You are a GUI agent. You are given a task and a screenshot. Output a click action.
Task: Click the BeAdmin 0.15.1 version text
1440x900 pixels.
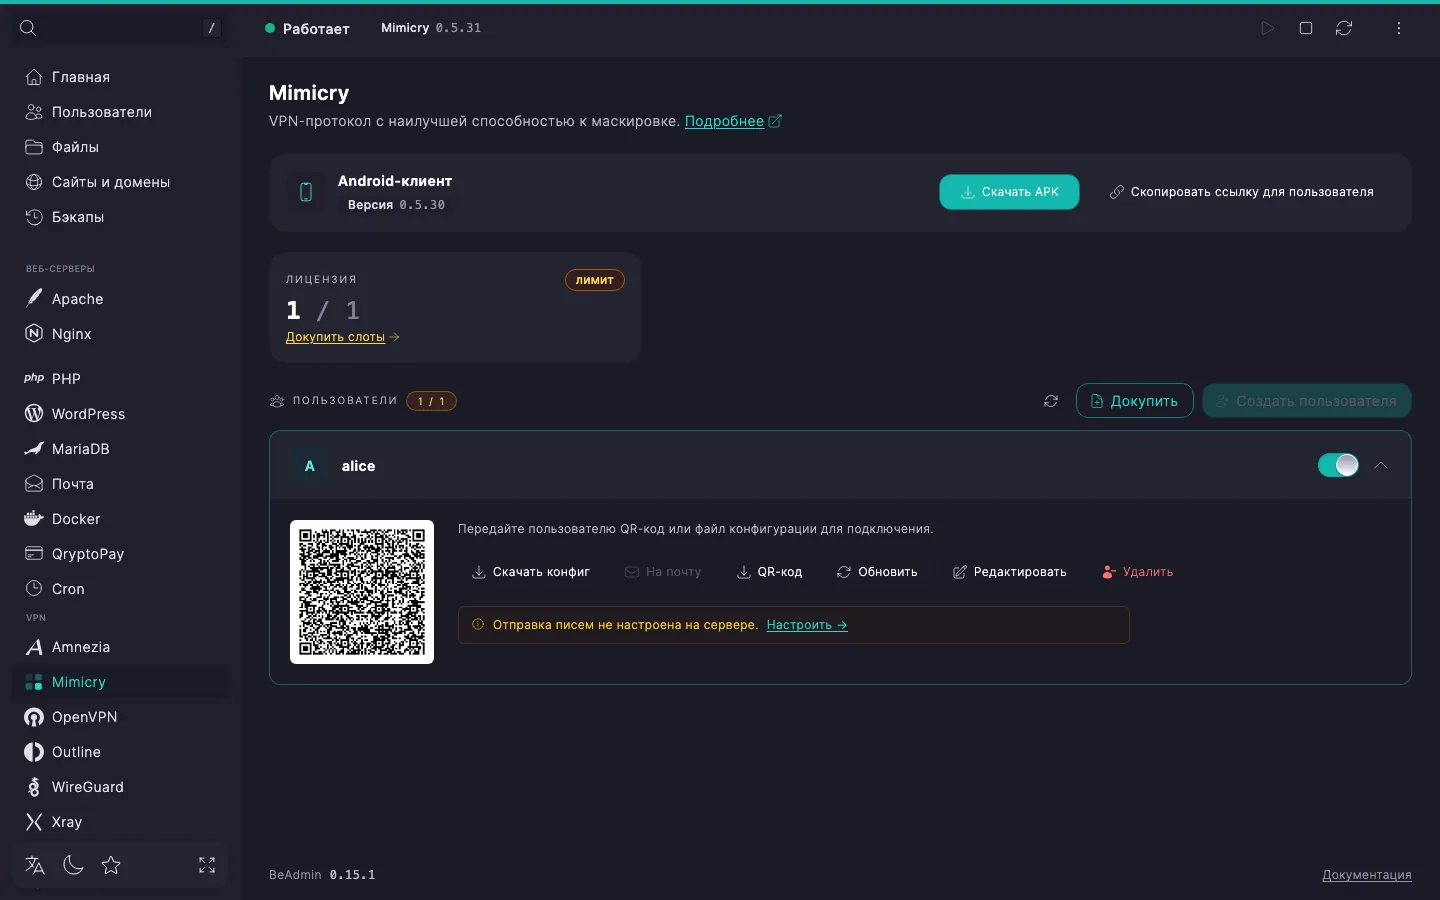pos(322,875)
